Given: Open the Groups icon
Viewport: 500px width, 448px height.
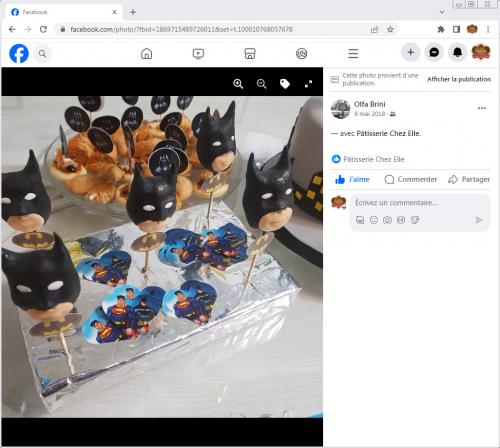Looking at the screenshot, I should tap(302, 53).
